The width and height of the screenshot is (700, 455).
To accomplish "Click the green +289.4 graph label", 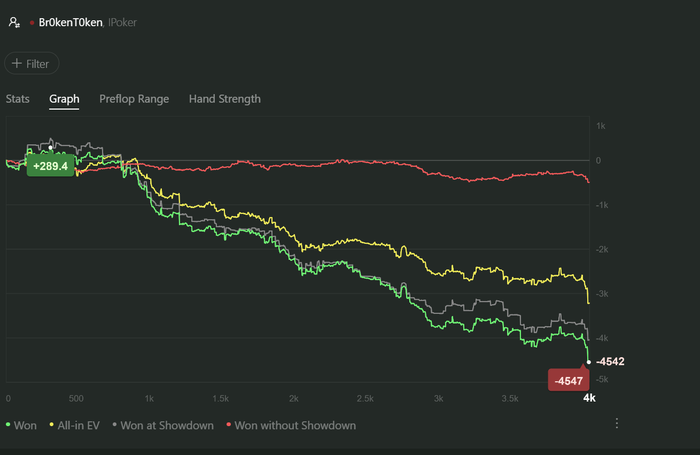I will [51, 166].
